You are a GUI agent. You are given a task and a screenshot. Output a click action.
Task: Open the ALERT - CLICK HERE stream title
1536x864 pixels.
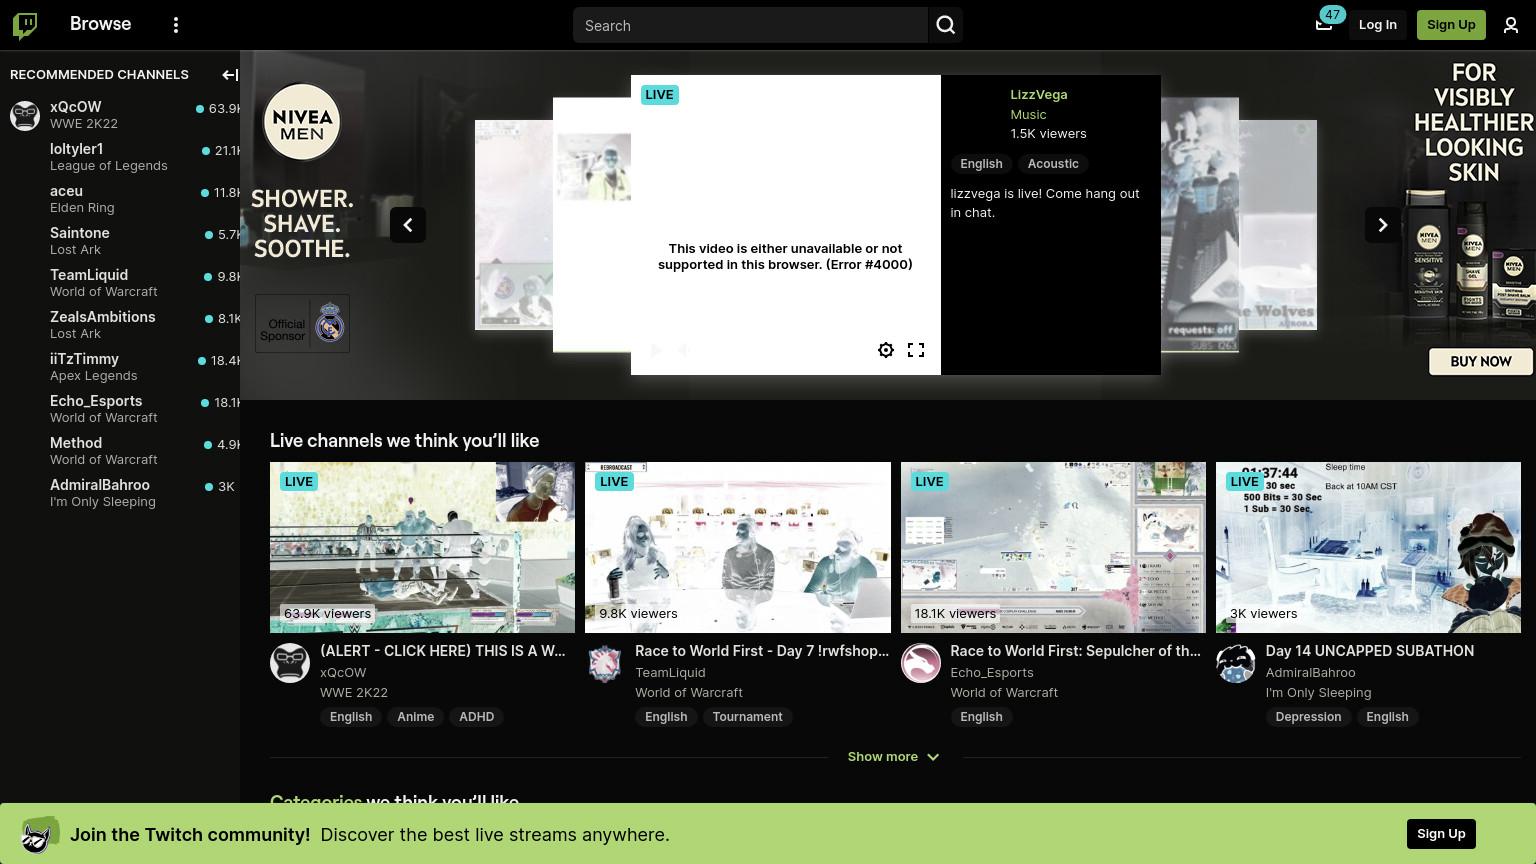pyautogui.click(x=443, y=651)
